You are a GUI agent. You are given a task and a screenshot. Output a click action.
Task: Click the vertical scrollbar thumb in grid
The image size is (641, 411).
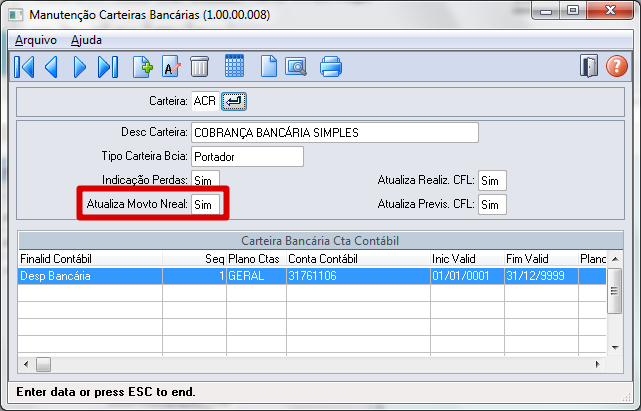(x=614, y=291)
